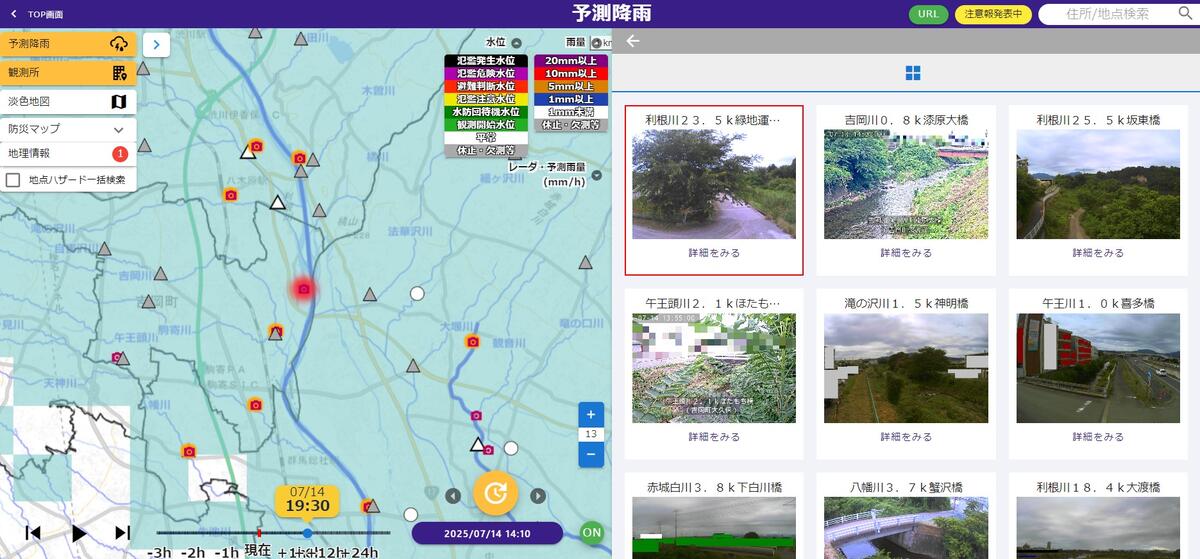Click the 氾濫危険水位 purple legend swatch

pyautogui.click(x=486, y=74)
